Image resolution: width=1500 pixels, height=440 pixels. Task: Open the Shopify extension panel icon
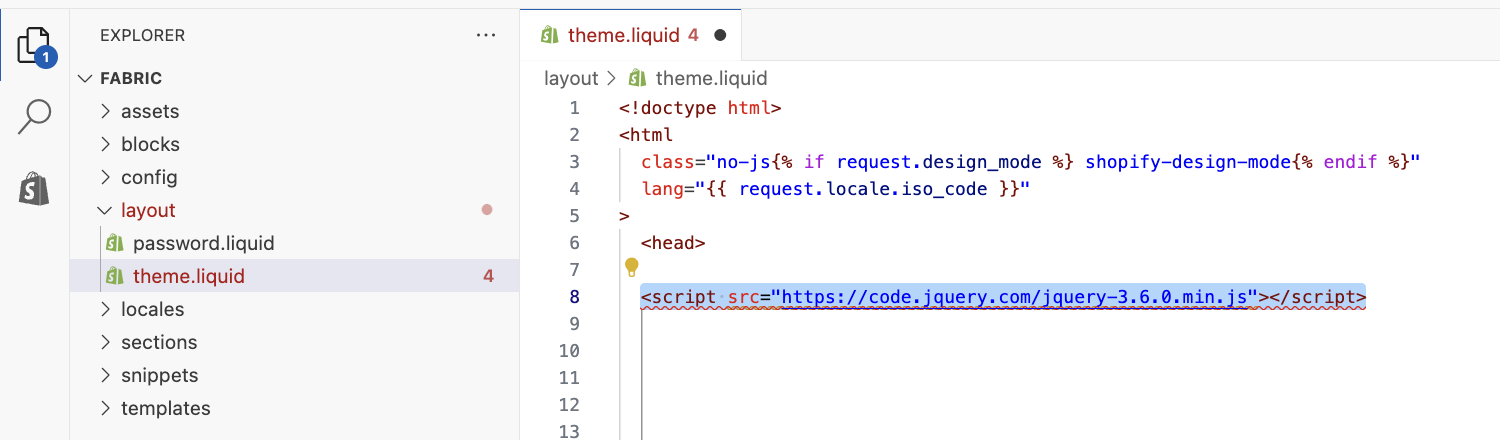pyautogui.click(x=34, y=187)
